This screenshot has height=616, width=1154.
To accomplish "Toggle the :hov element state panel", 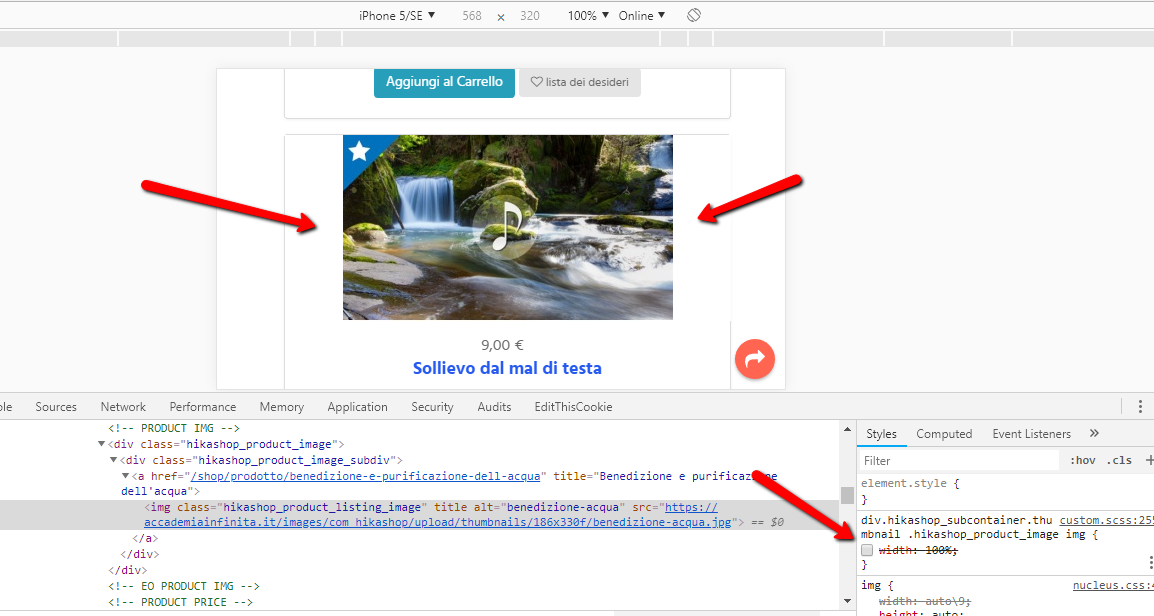I will [x=1082, y=461].
